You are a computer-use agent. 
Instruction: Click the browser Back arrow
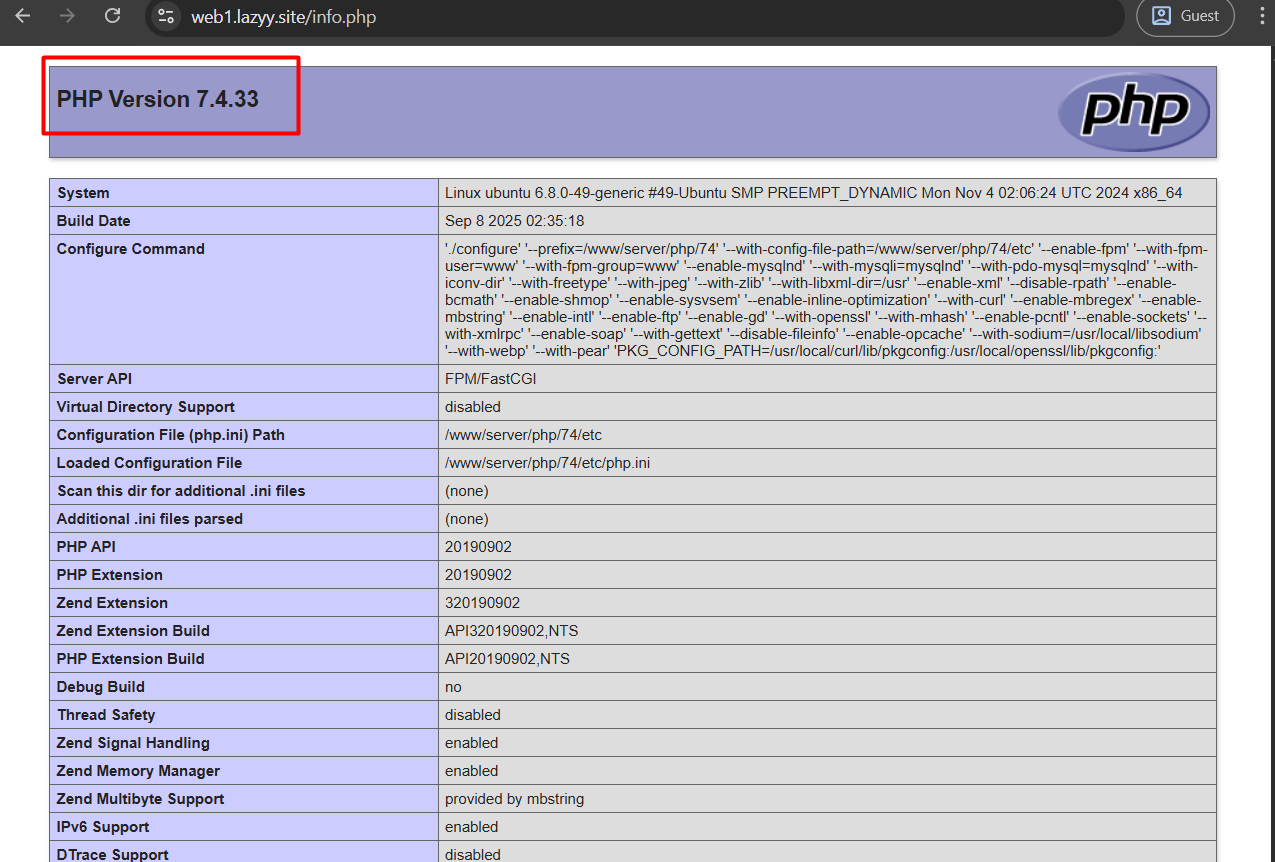(23, 16)
